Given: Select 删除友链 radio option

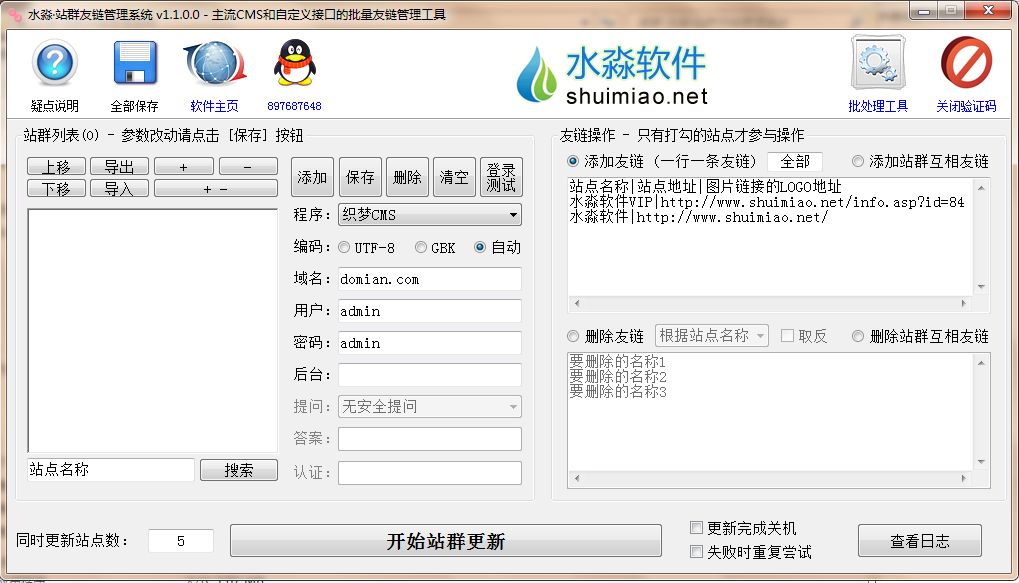Looking at the screenshot, I should tap(573, 336).
